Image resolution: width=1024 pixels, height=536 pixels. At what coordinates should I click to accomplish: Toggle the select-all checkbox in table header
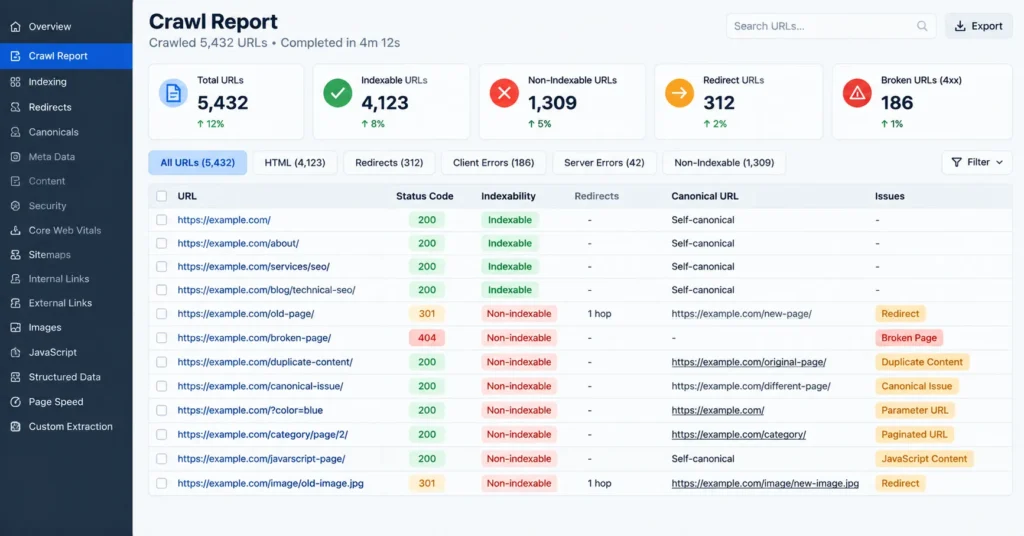coord(161,196)
